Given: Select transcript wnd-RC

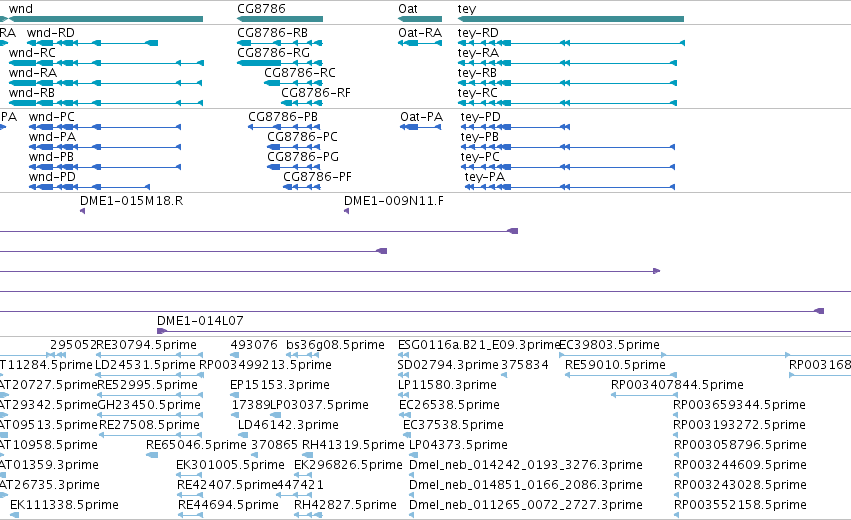Looking at the screenshot, I should [x=32, y=53].
